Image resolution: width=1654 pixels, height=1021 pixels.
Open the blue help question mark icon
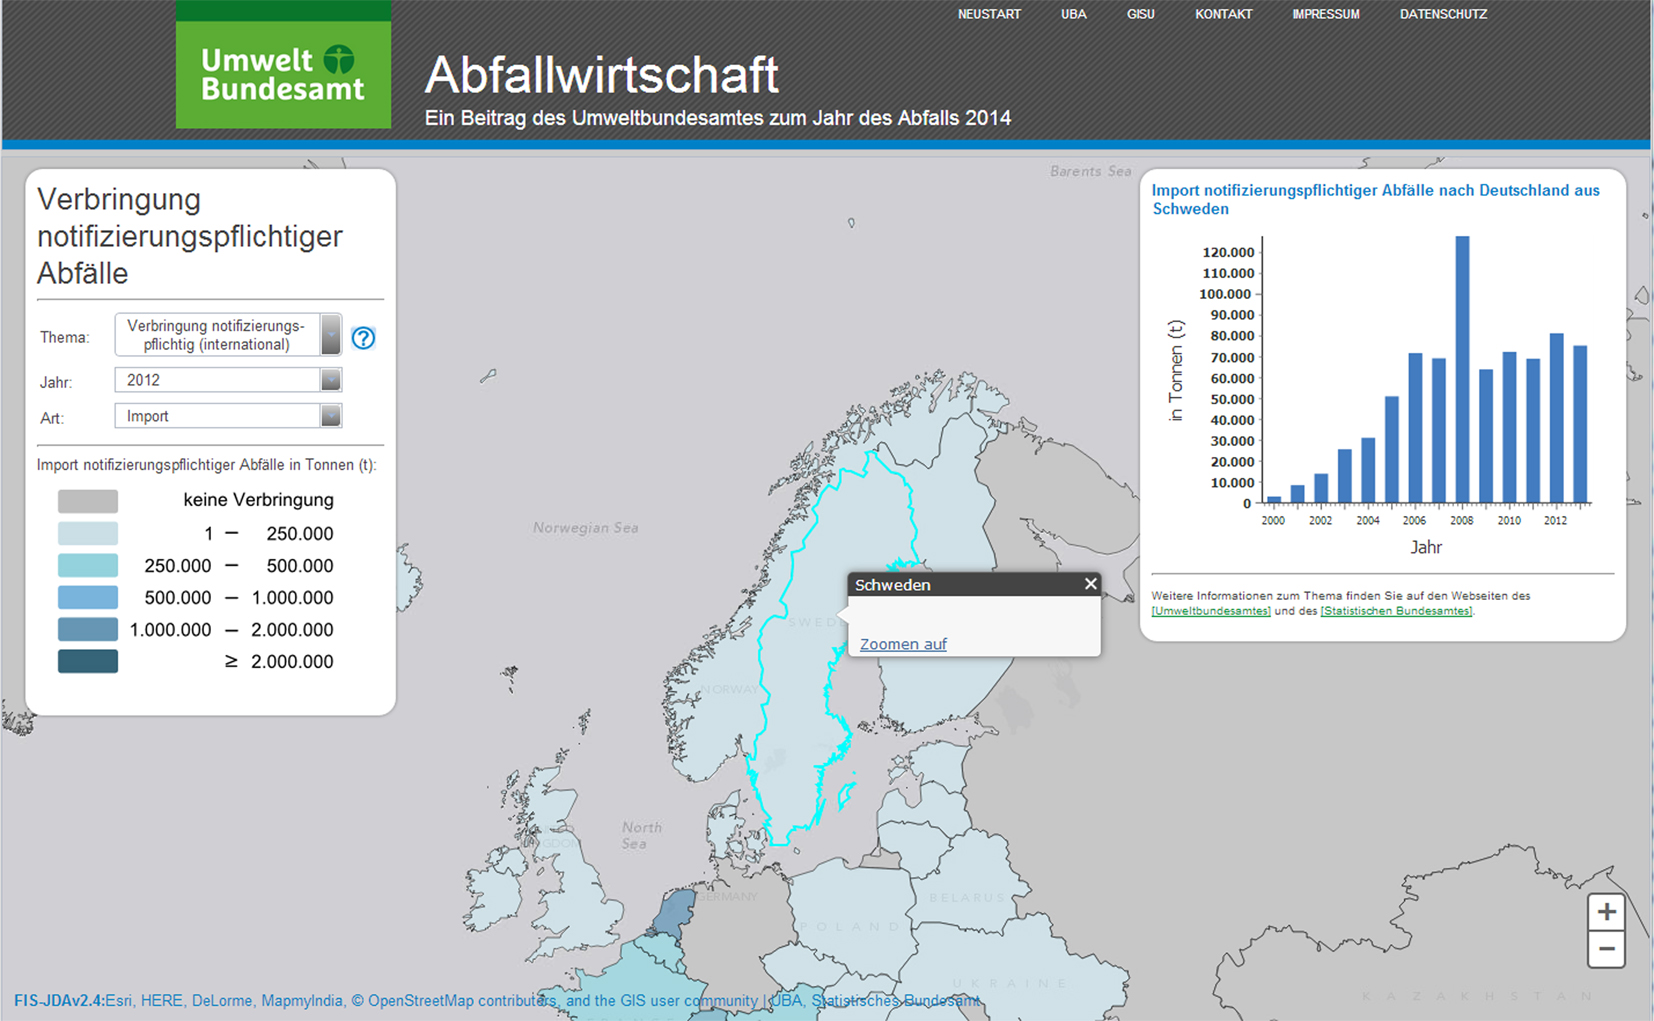click(363, 338)
